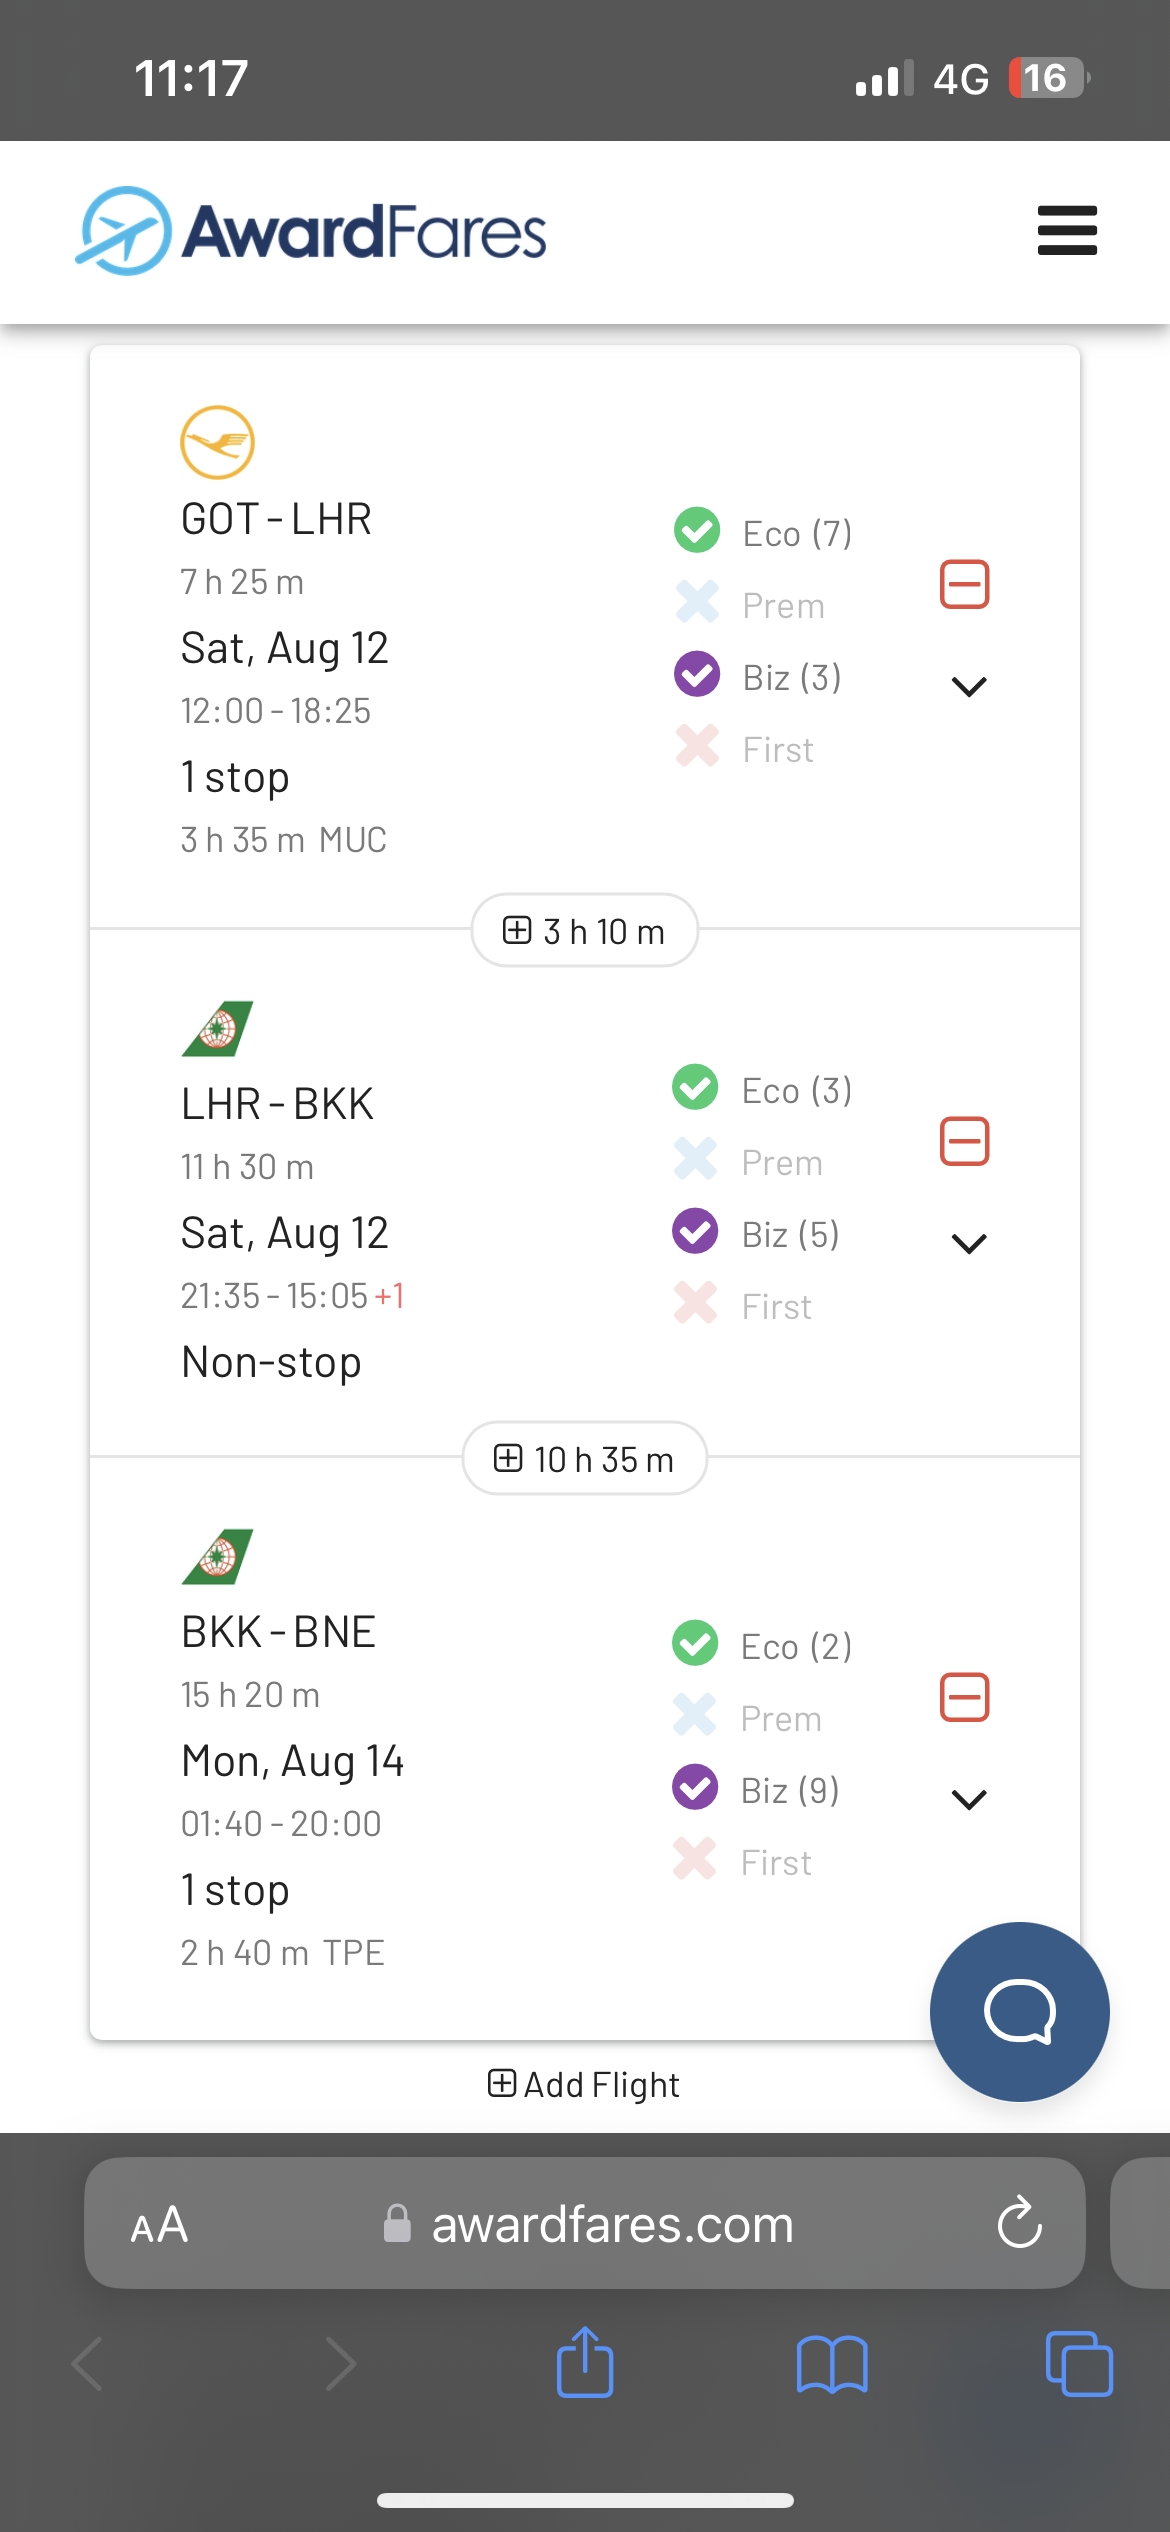Reload the page in Safari

(1019, 2224)
